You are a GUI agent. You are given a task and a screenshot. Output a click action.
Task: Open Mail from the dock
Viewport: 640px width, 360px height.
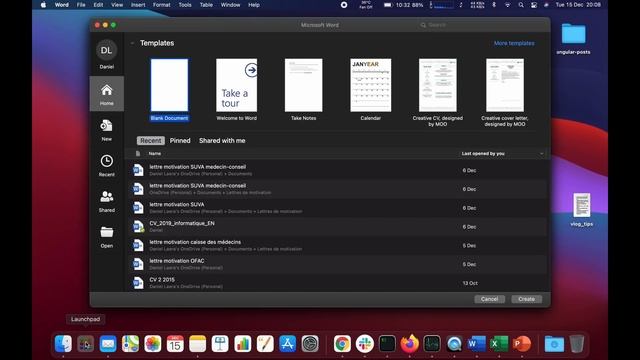[108, 344]
